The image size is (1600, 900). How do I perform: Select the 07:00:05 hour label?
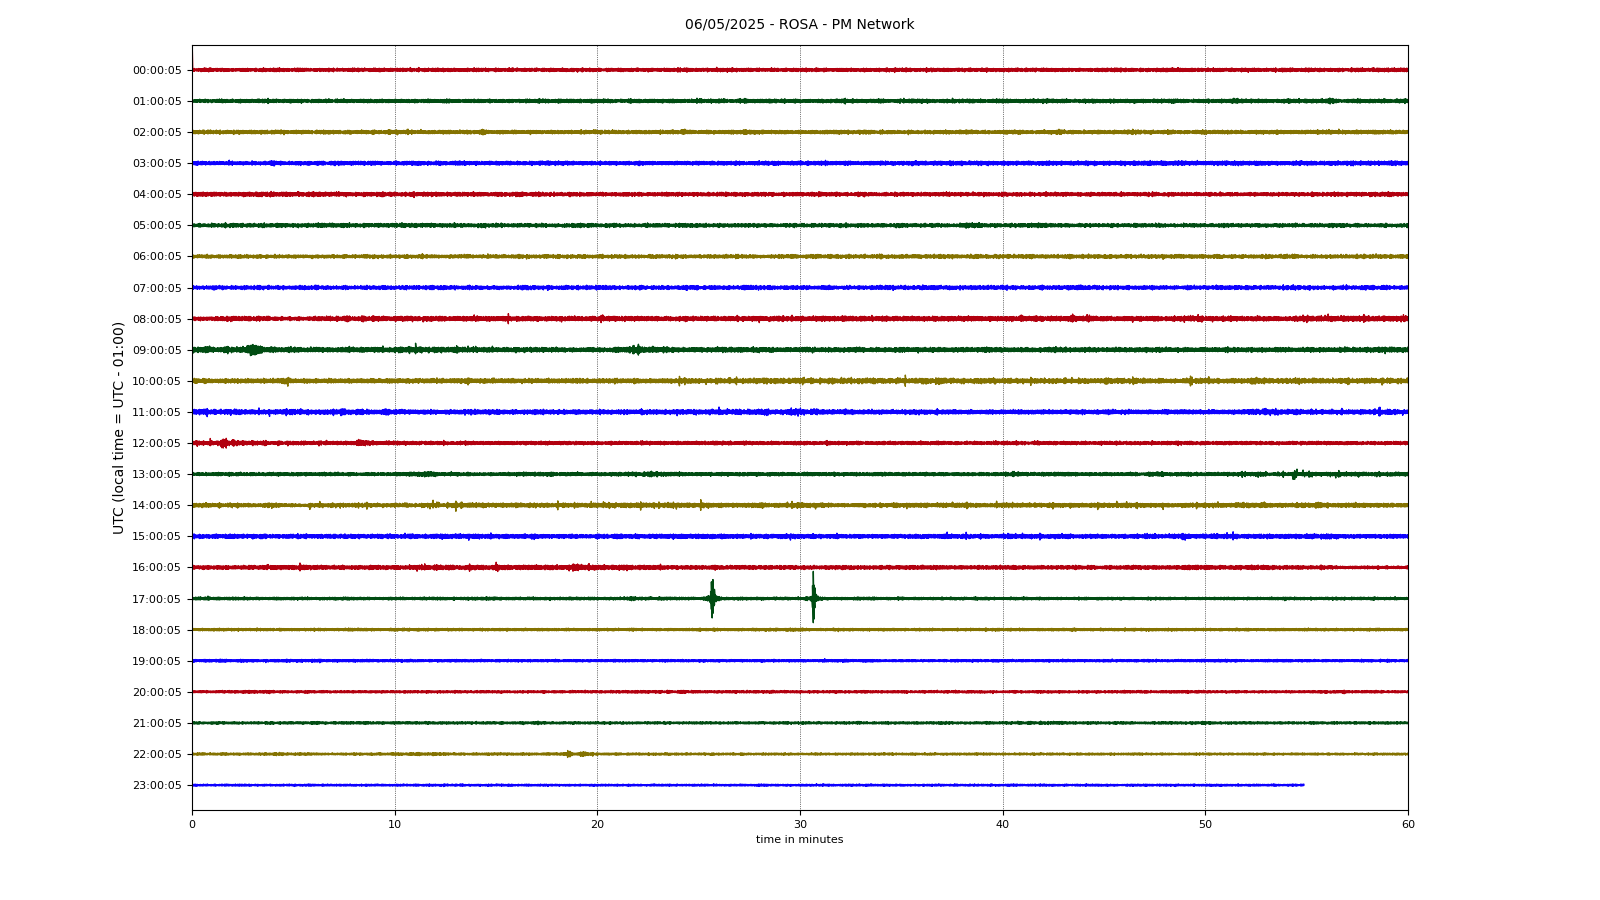click(157, 288)
